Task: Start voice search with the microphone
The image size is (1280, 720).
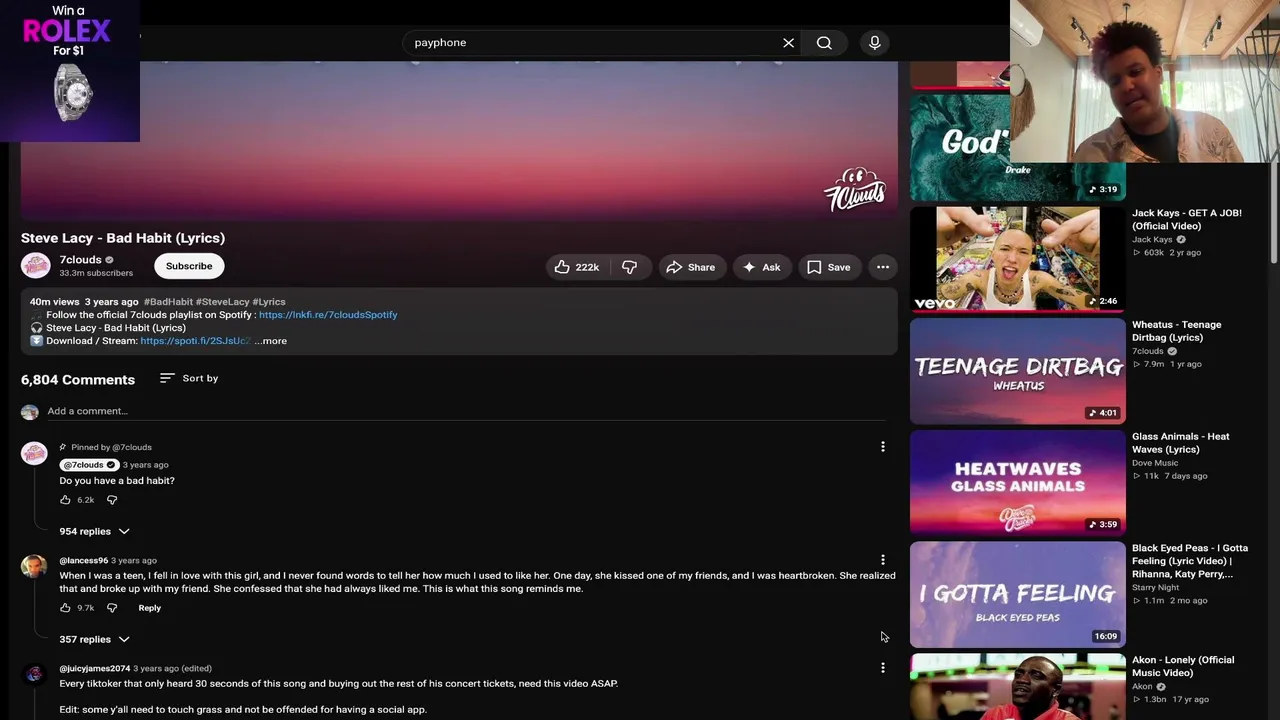Action: click(x=875, y=43)
